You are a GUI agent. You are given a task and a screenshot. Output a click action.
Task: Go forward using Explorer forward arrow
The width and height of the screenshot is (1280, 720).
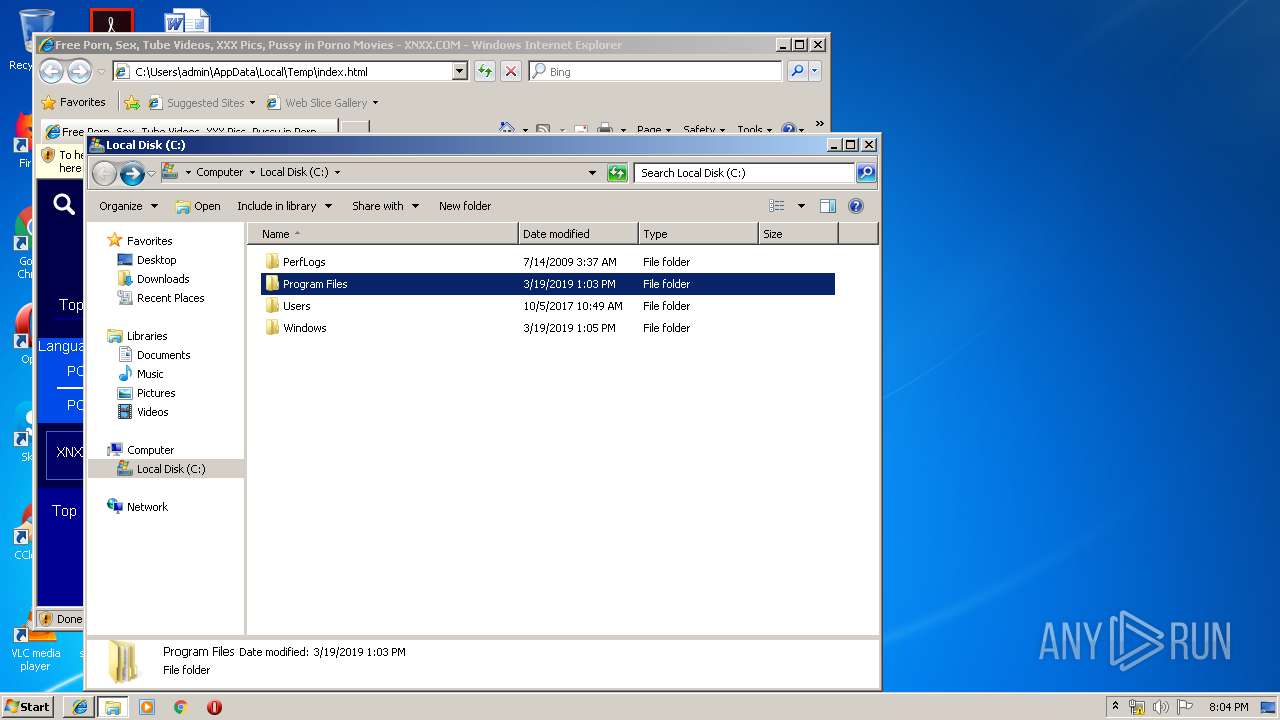(x=132, y=173)
